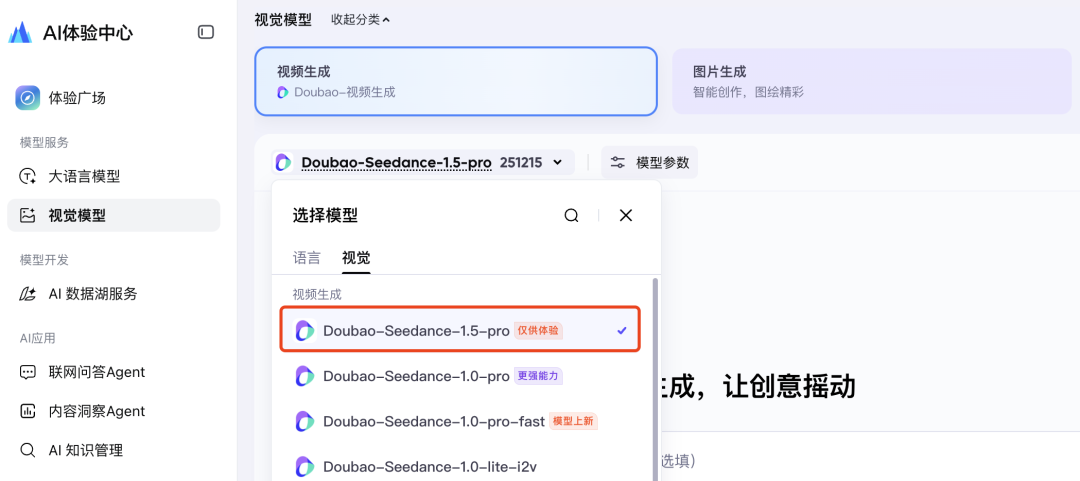This screenshot has height=481, width=1080.
Task: Click the icon beside Doubao-Seedance-1.0-pro-fast
Action: (305, 421)
